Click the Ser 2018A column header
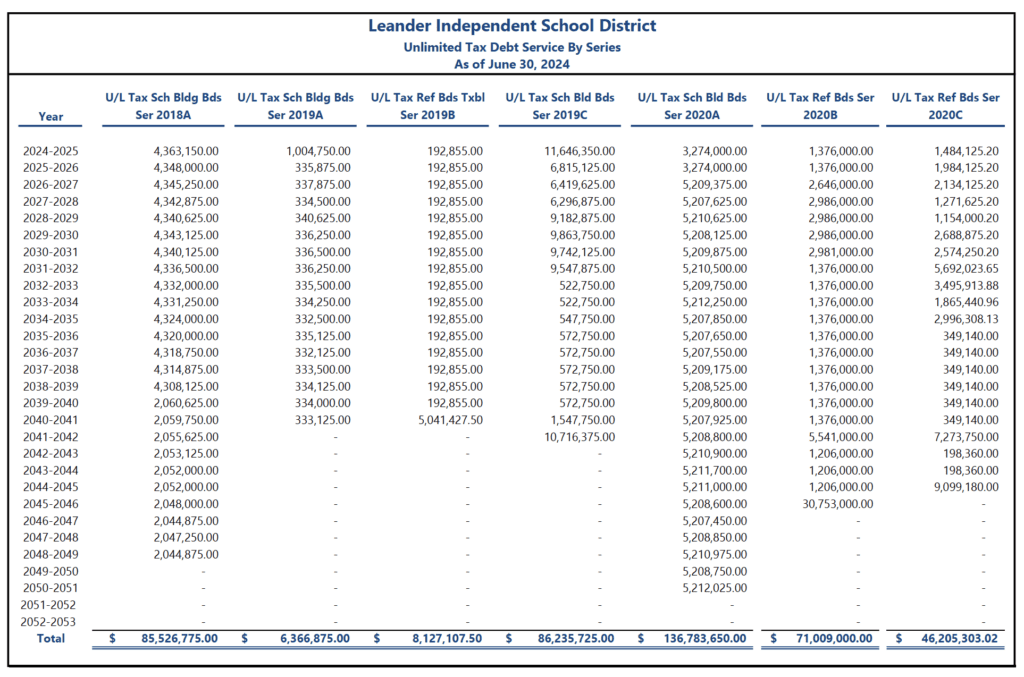1024x677 pixels. tap(163, 106)
